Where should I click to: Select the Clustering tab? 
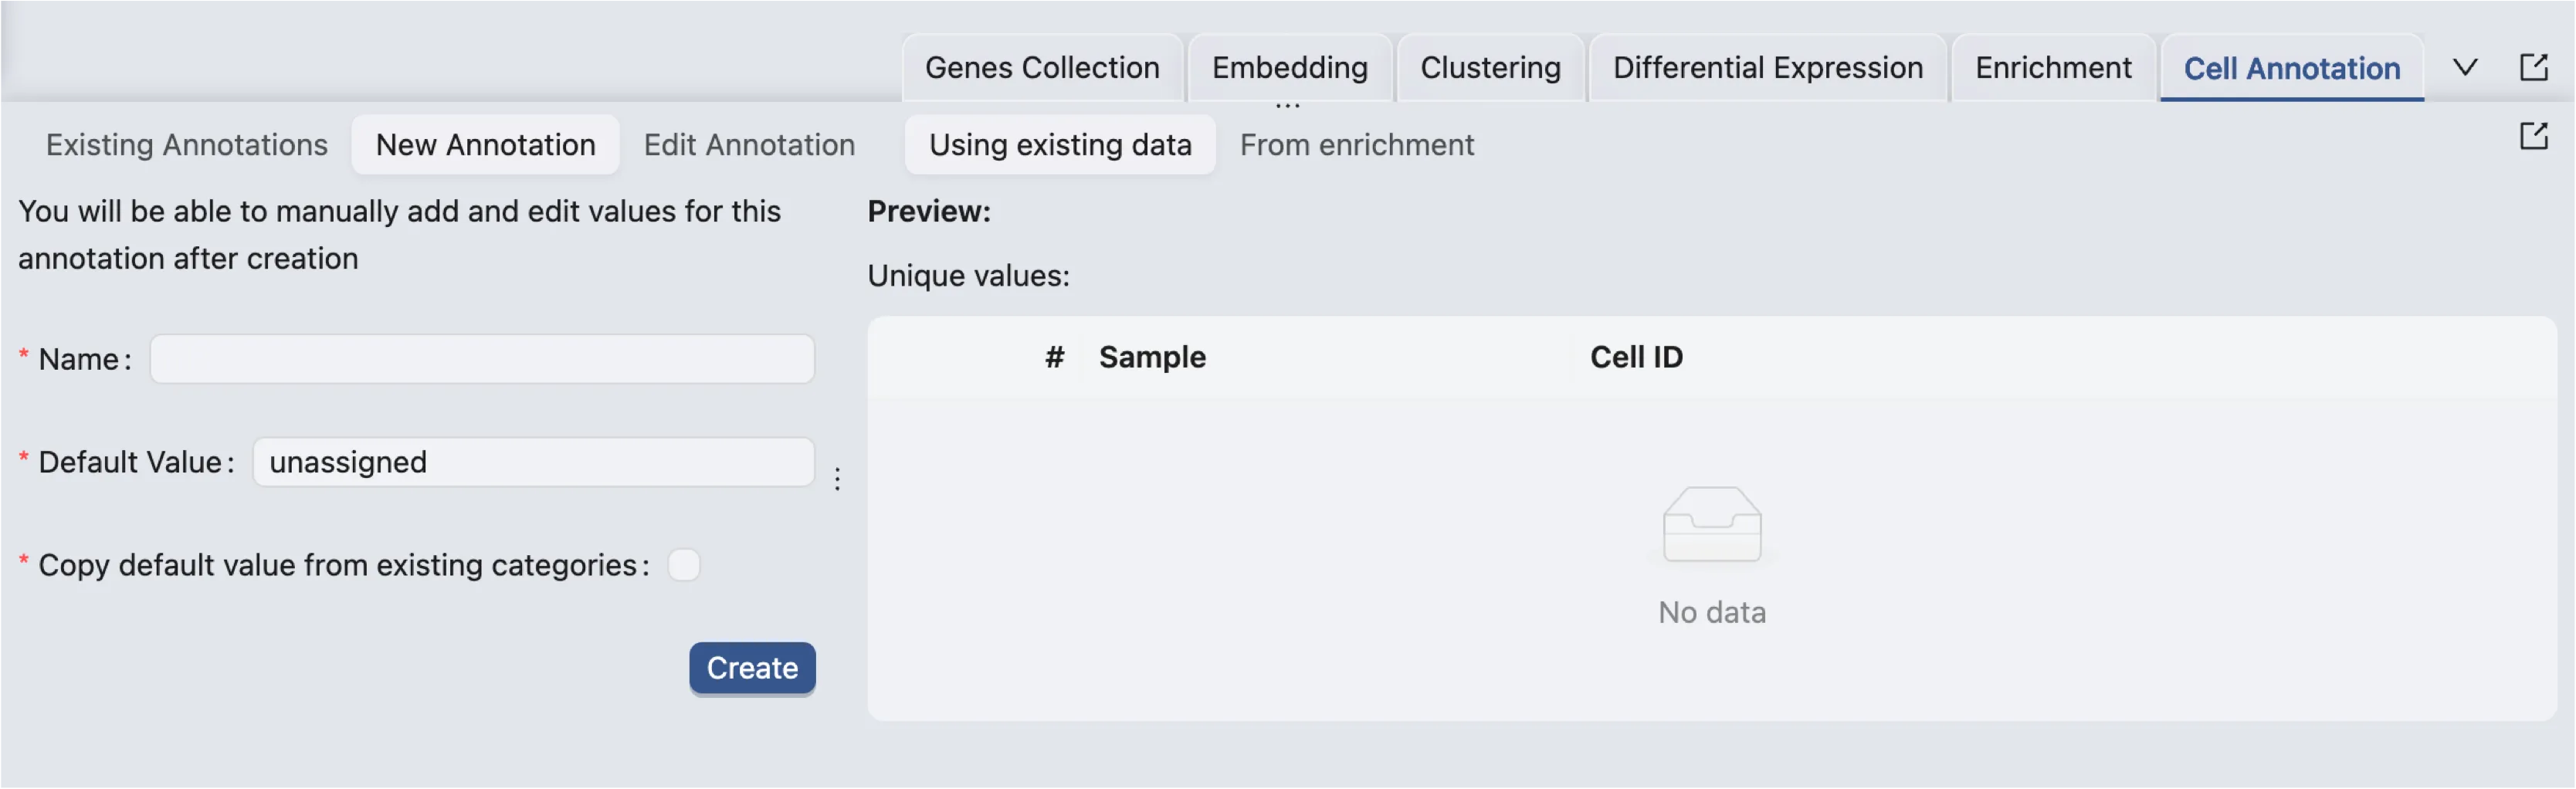pos(1490,68)
